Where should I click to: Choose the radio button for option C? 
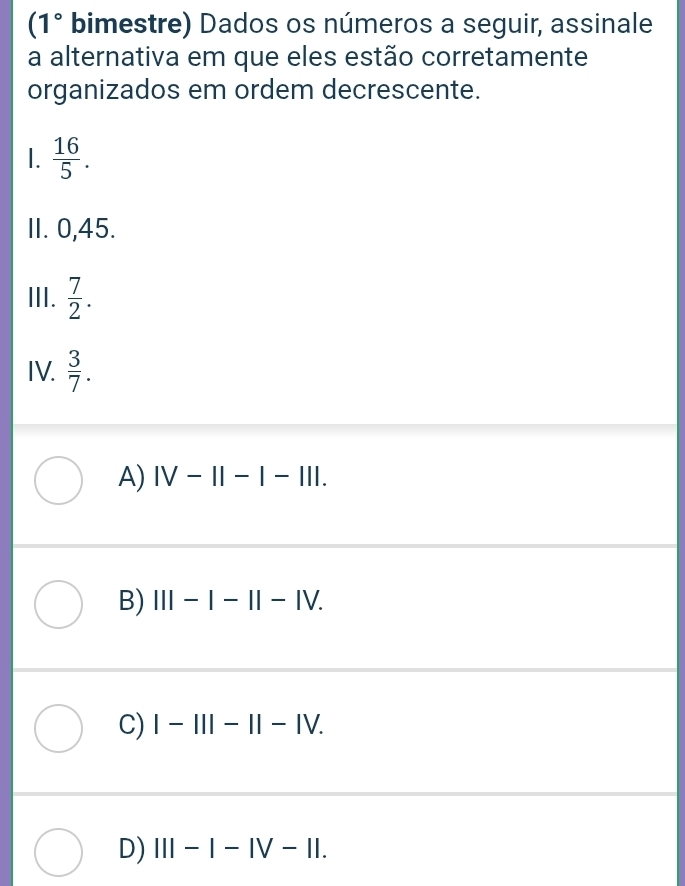[58, 726]
